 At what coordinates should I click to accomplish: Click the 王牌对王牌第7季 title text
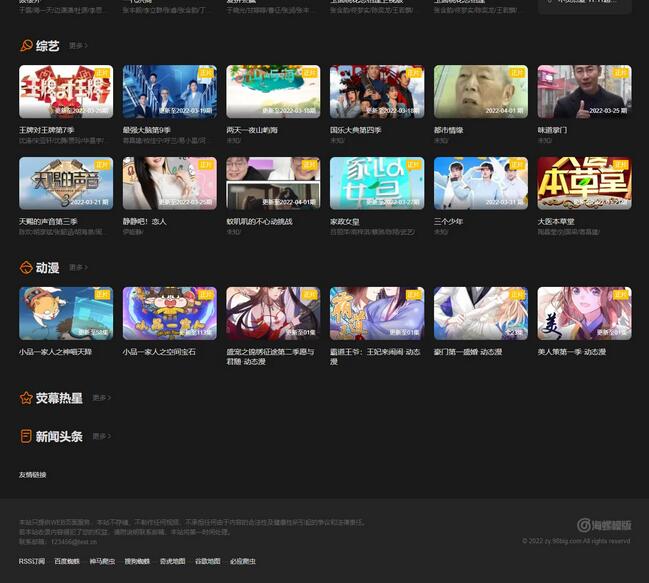click(x=46, y=130)
